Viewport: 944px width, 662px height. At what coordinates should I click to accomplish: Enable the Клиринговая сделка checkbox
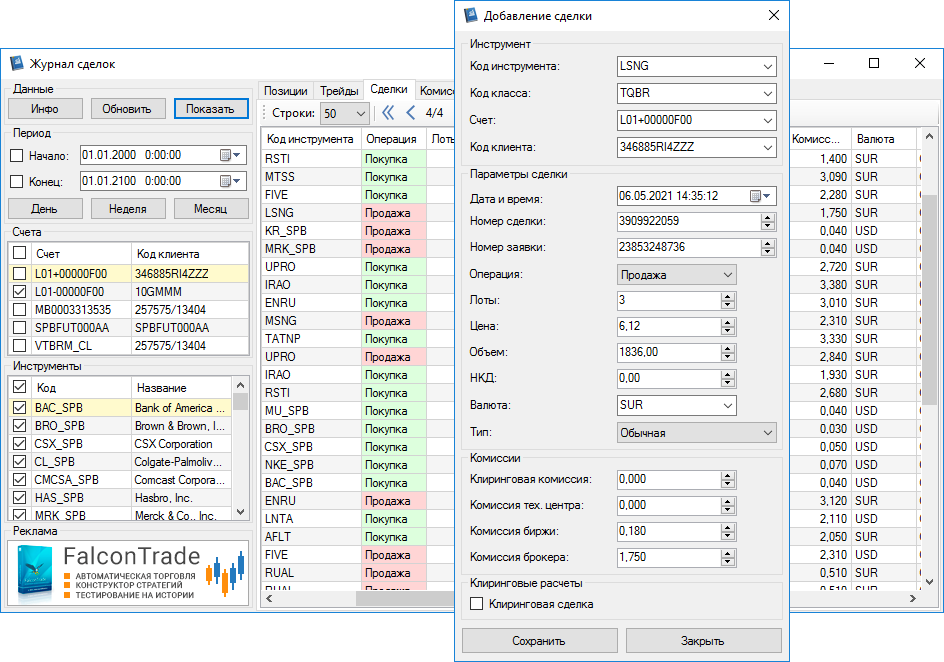pos(476,604)
